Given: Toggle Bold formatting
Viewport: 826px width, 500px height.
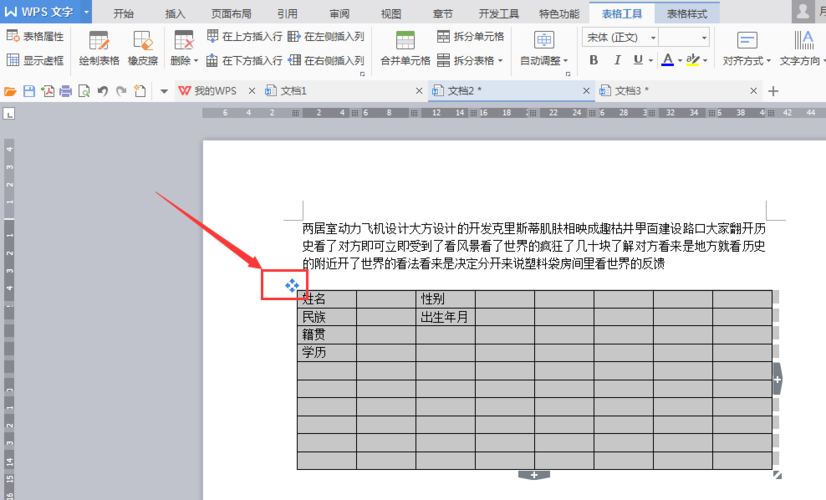Looking at the screenshot, I should tap(594, 60).
